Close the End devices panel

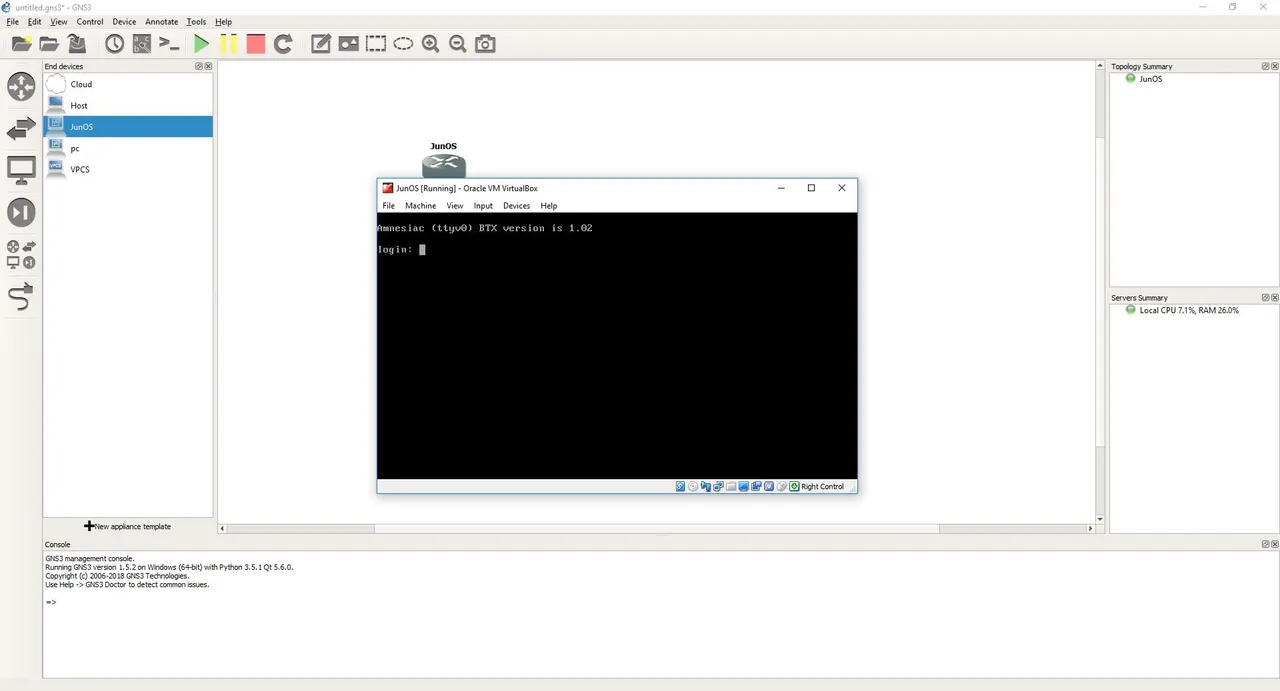click(x=208, y=66)
